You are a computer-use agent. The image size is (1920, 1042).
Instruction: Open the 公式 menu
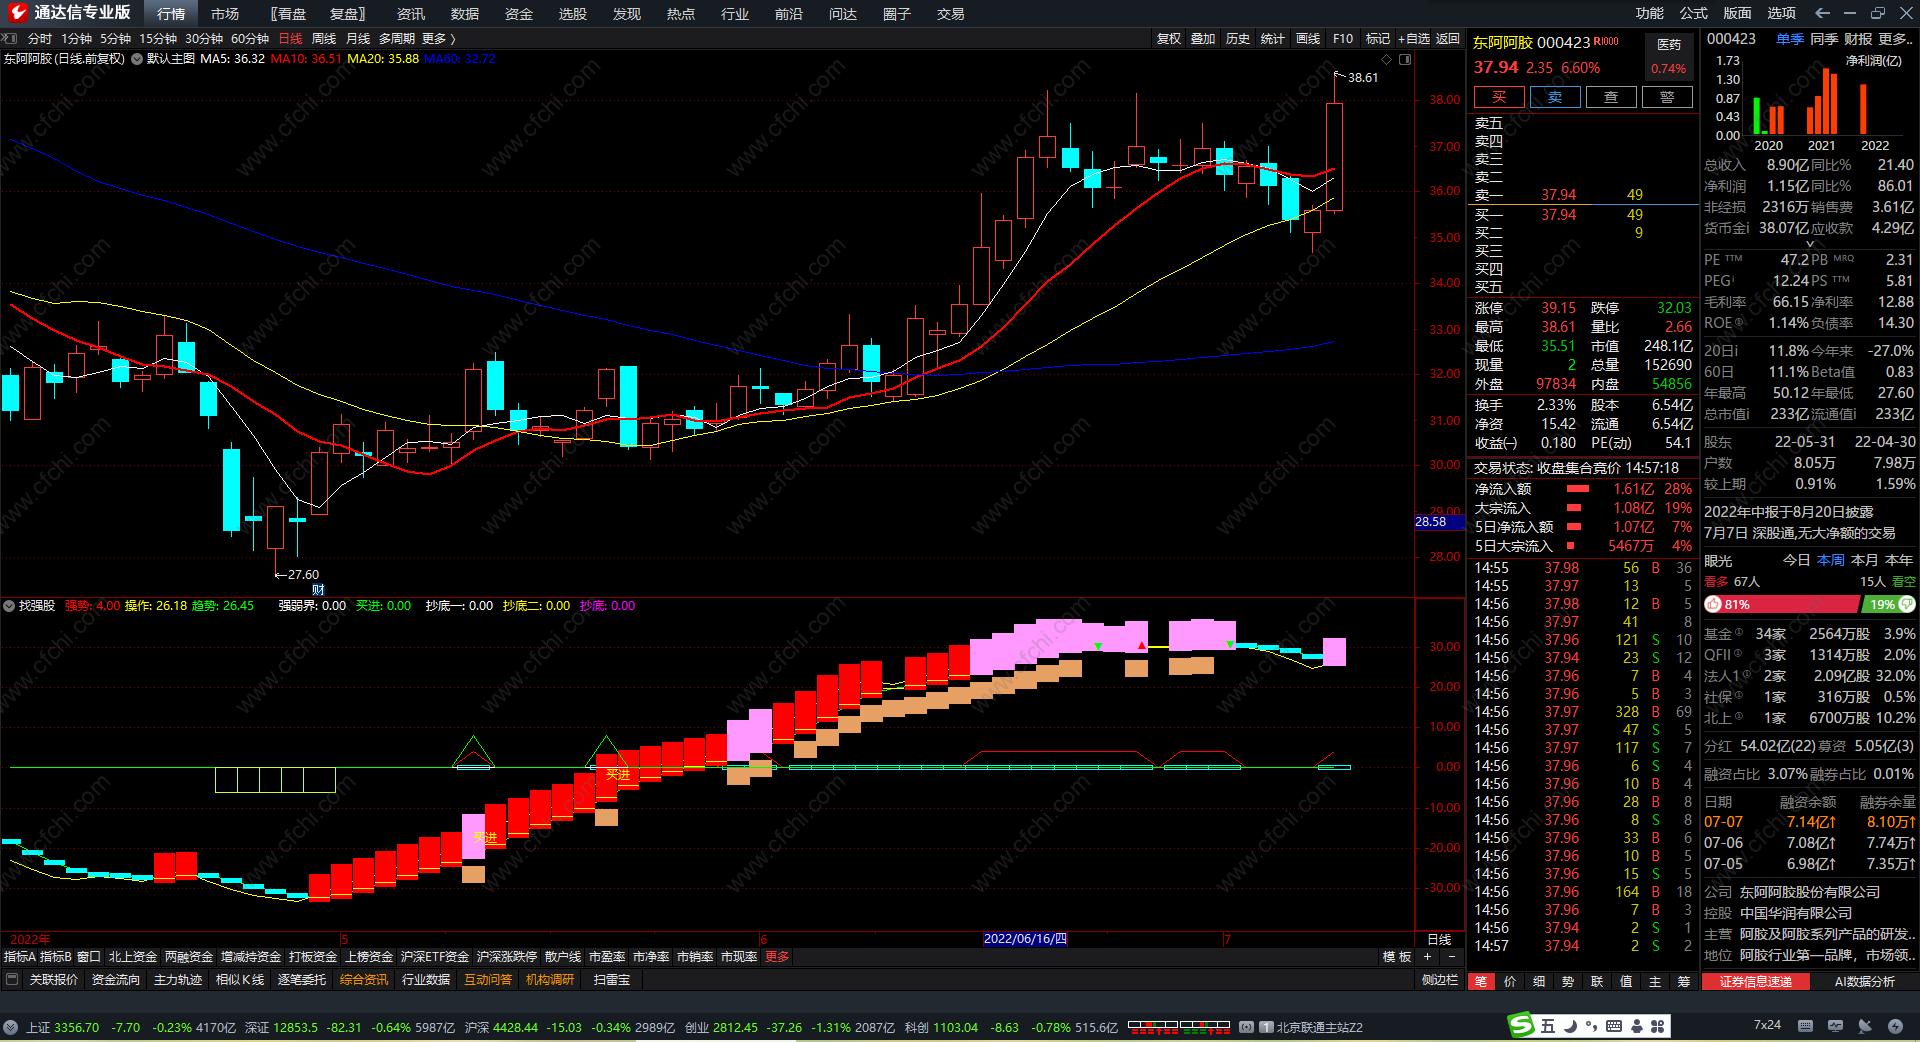click(x=1693, y=13)
